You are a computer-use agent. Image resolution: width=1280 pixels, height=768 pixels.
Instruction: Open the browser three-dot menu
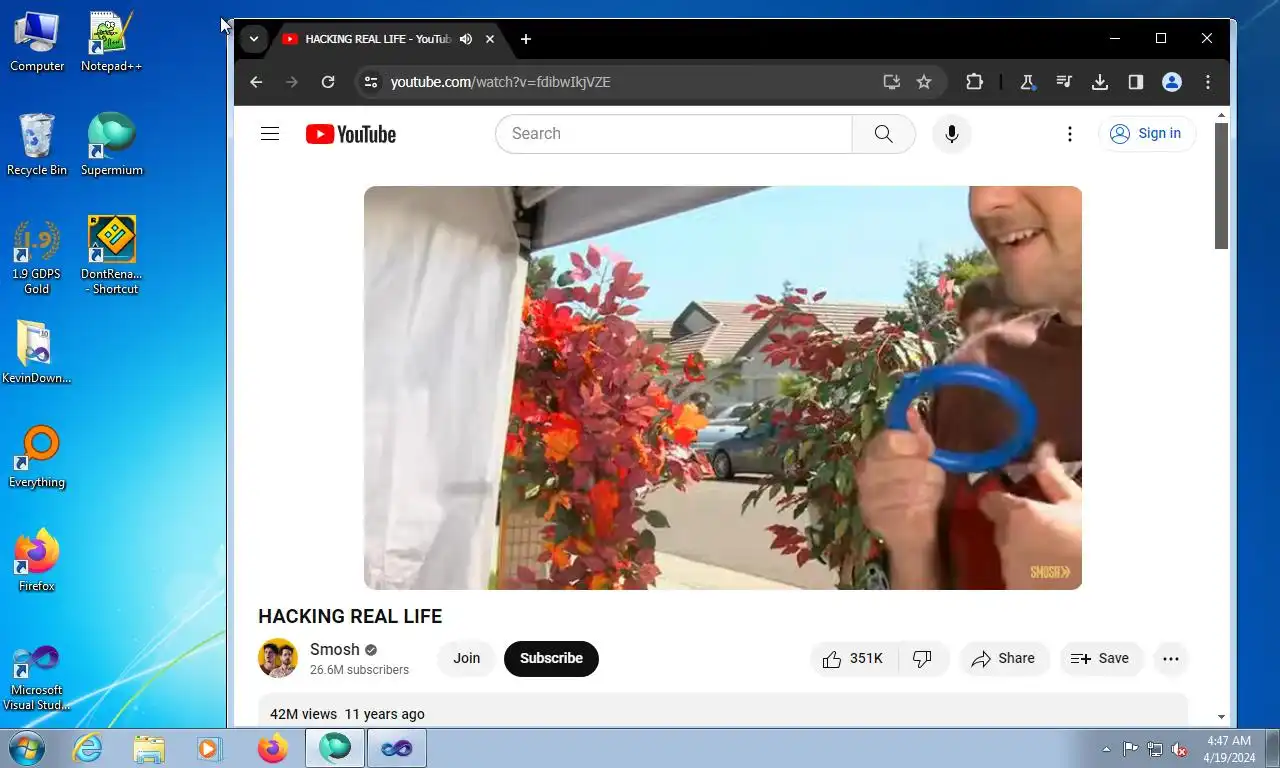point(1208,82)
